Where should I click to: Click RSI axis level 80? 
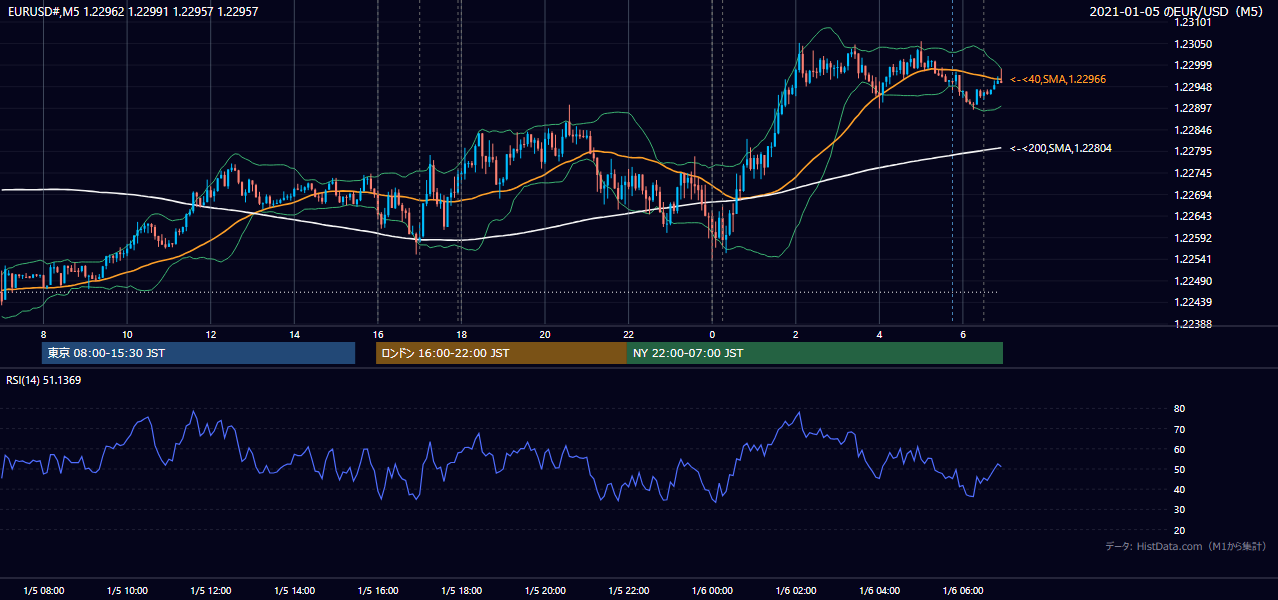(x=1180, y=409)
